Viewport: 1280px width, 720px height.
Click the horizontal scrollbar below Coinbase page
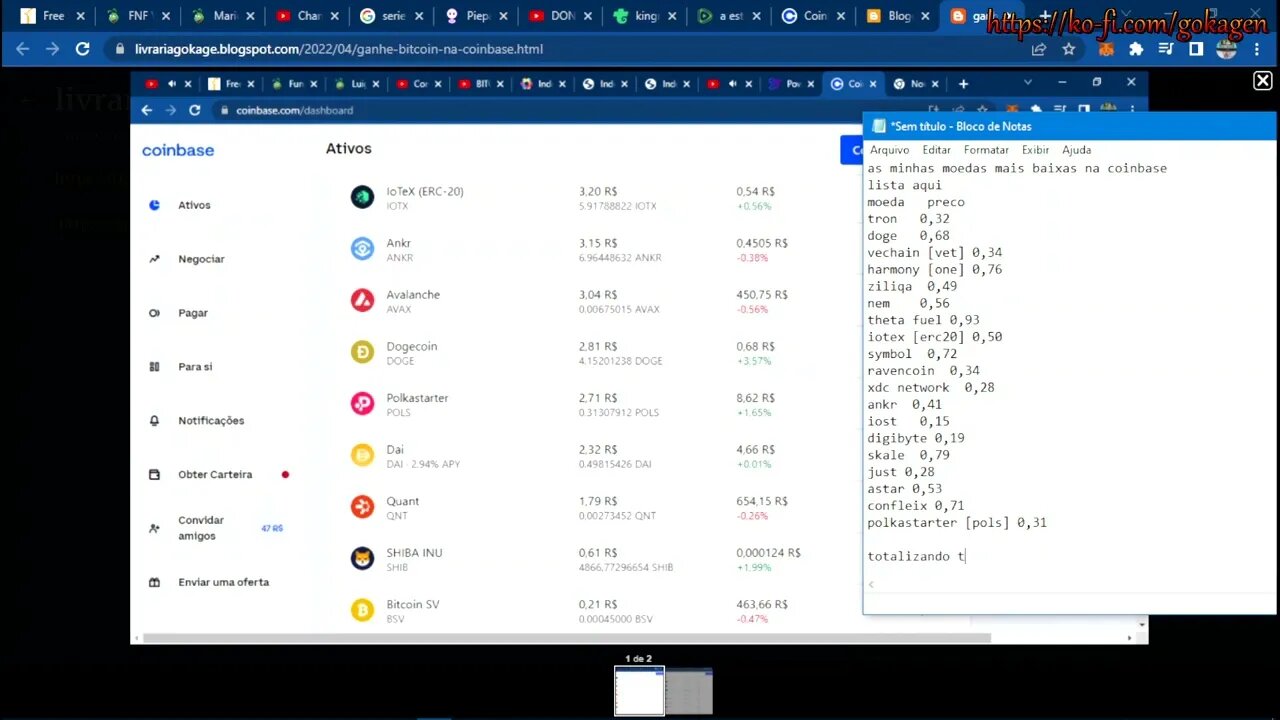click(566, 638)
